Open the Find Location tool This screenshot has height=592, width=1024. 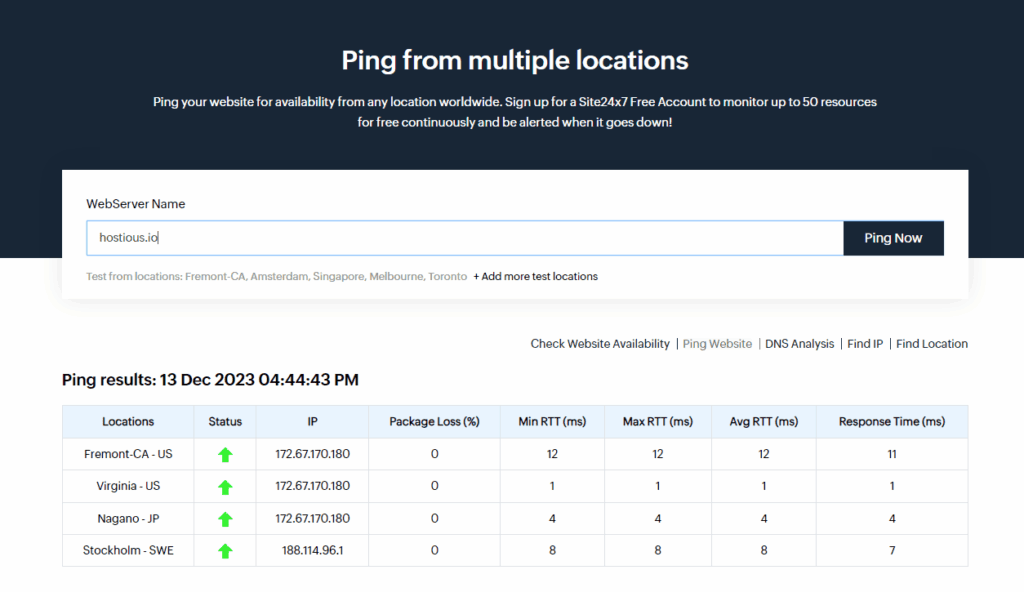[x=931, y=344]
